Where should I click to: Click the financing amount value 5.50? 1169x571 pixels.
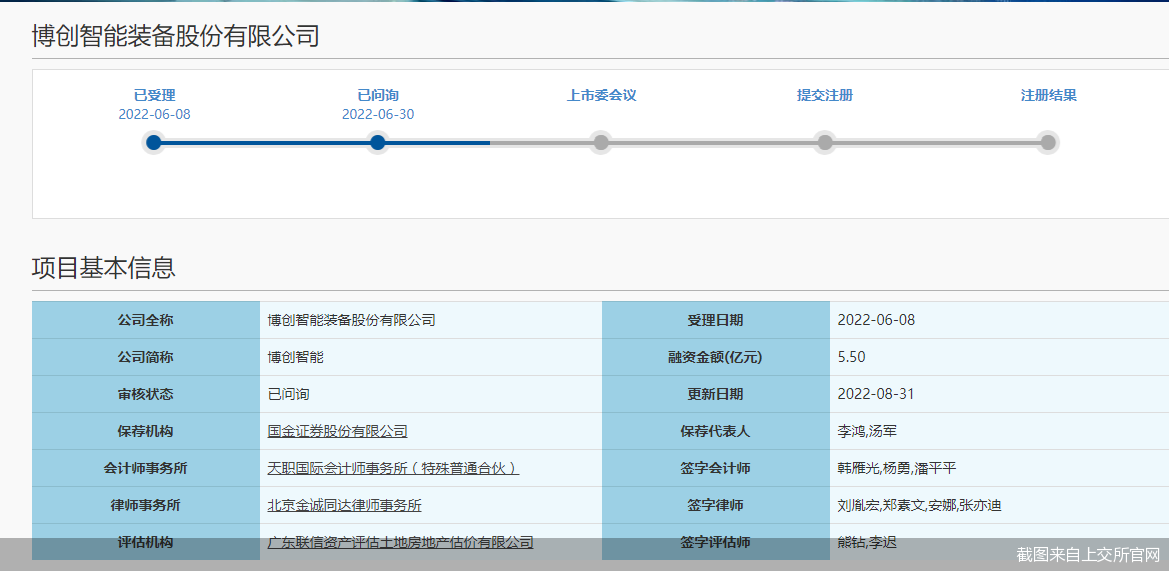pos(851,358)
